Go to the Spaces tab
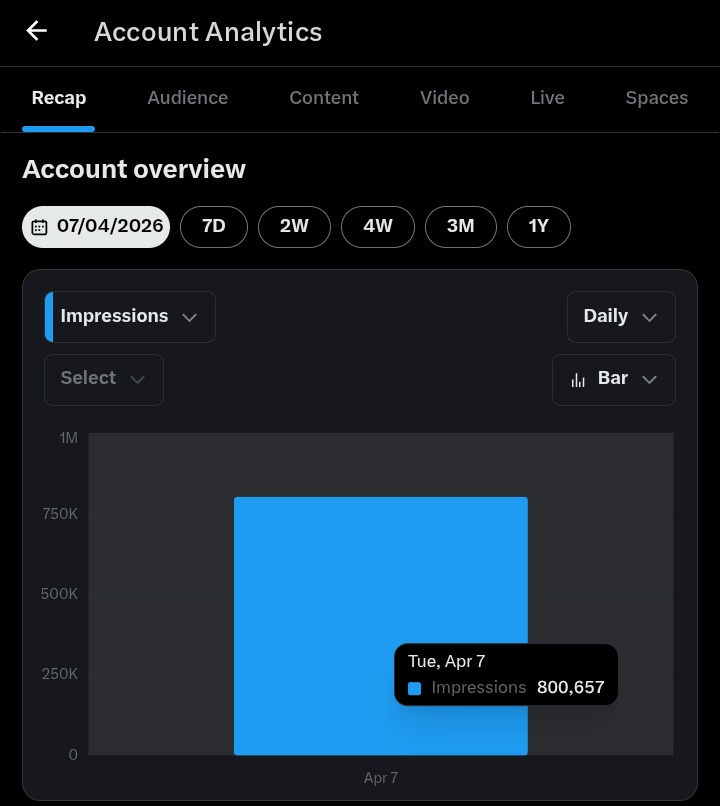This screenshot has width=720, height=806. (656, 98)
